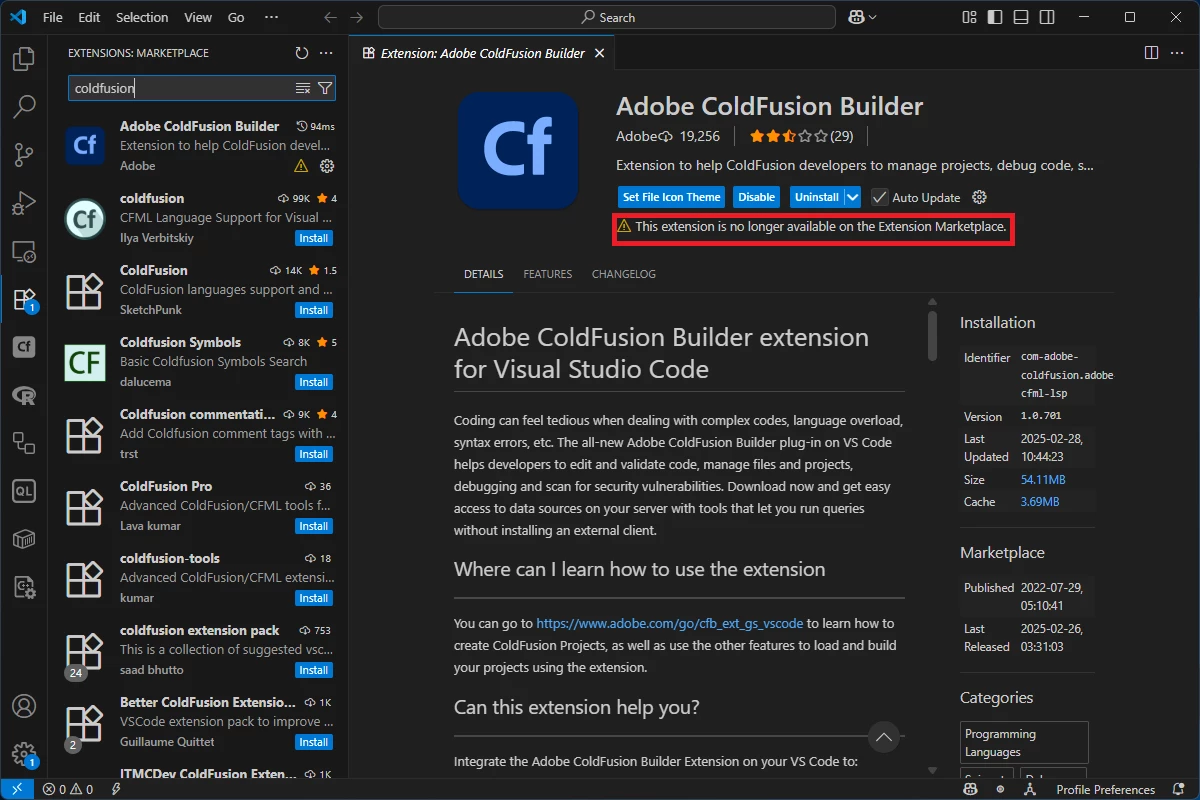
Task: Open notifications bell in the status bar
Action: point(1176,789)
